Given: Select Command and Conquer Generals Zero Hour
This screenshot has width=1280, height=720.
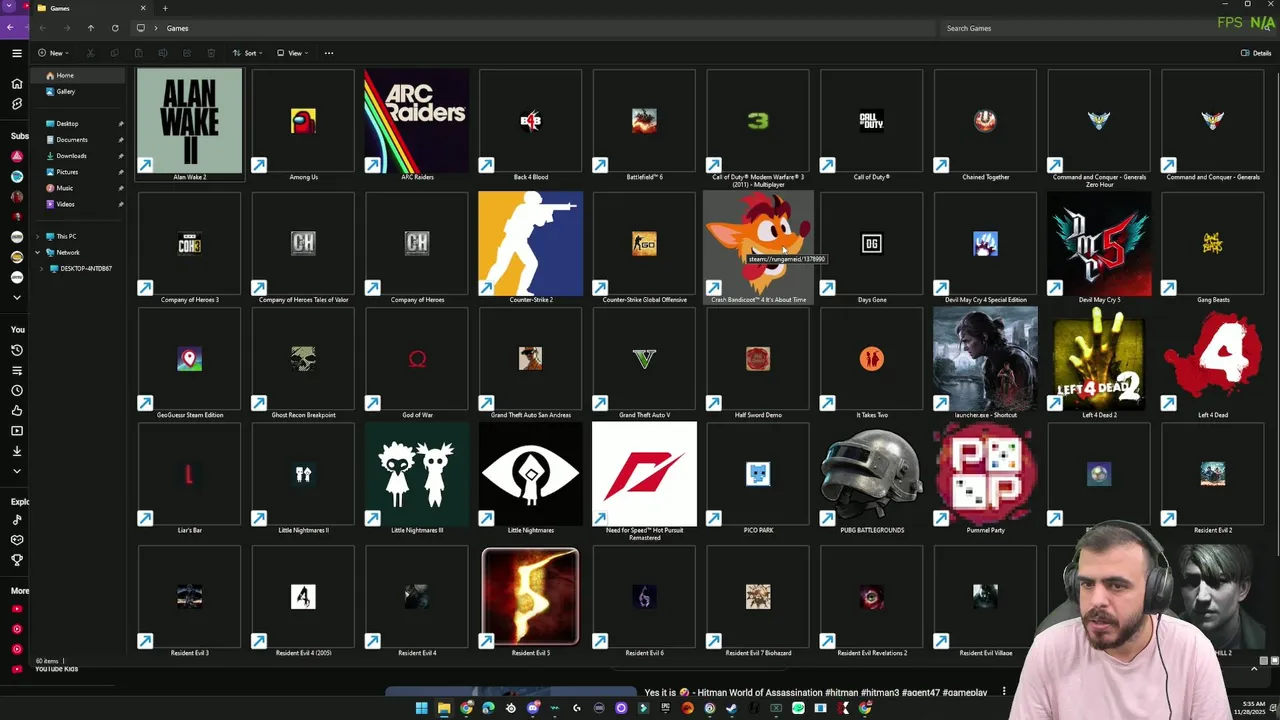Looking at the screenshot, I should pos(1099,128).
